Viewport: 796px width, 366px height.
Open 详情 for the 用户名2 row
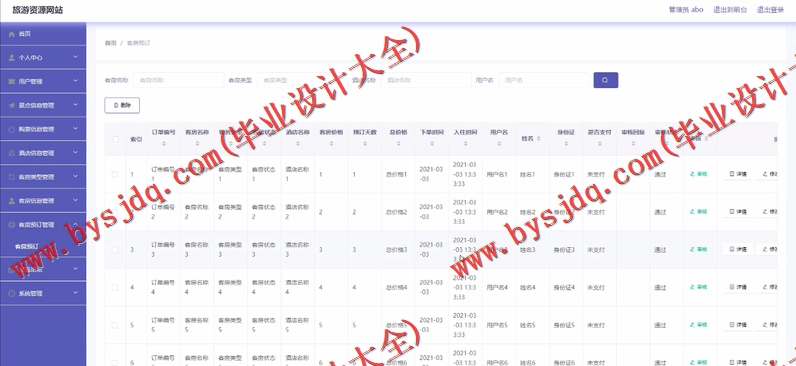tap(738, 212)
